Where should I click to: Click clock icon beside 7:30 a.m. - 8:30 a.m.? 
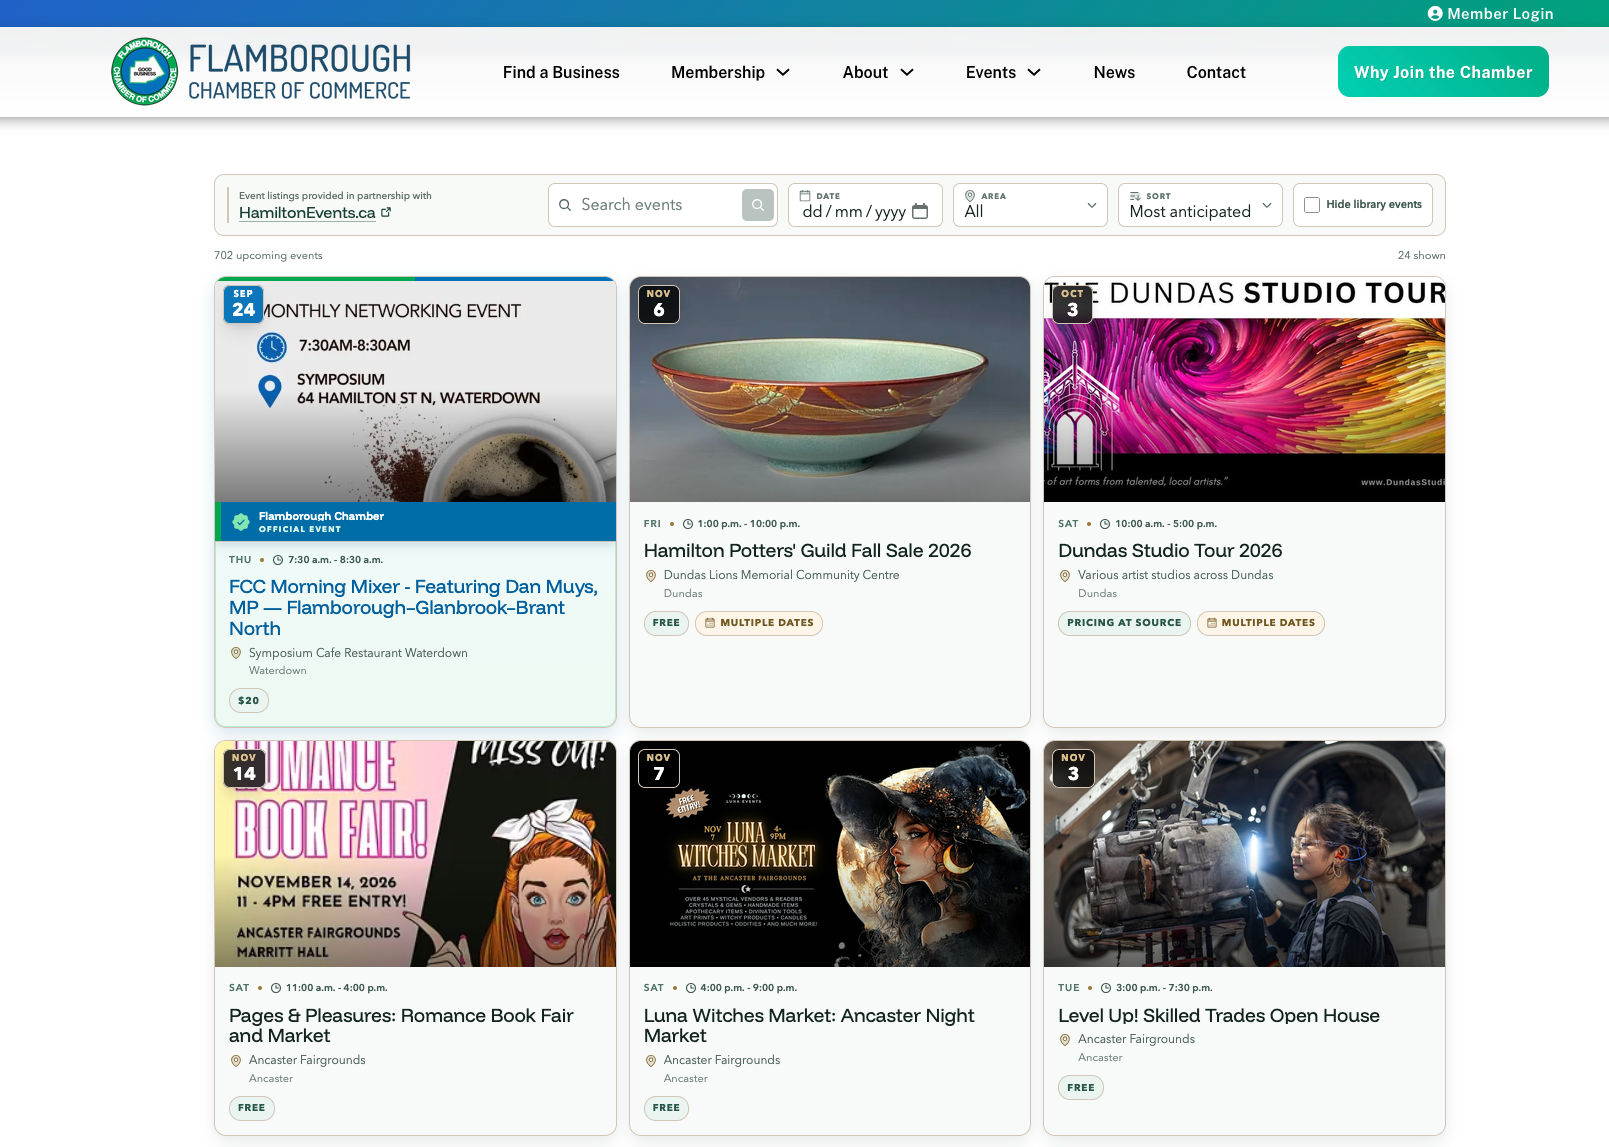(x=278, y=560)
